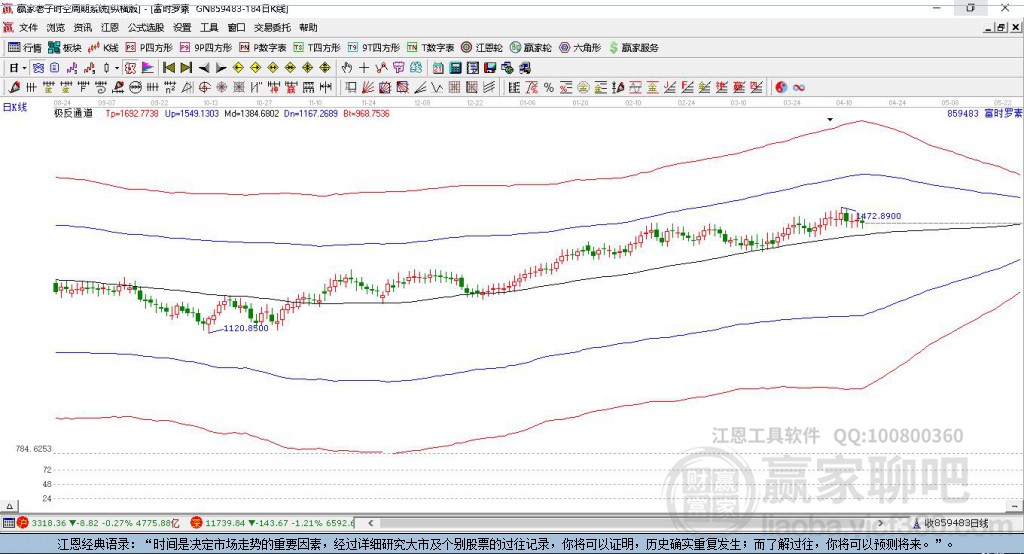This screenshot has height=554, width=1024.
Task: Click Shanghai index 3318.36 status entry
Action: coord(98,523)
